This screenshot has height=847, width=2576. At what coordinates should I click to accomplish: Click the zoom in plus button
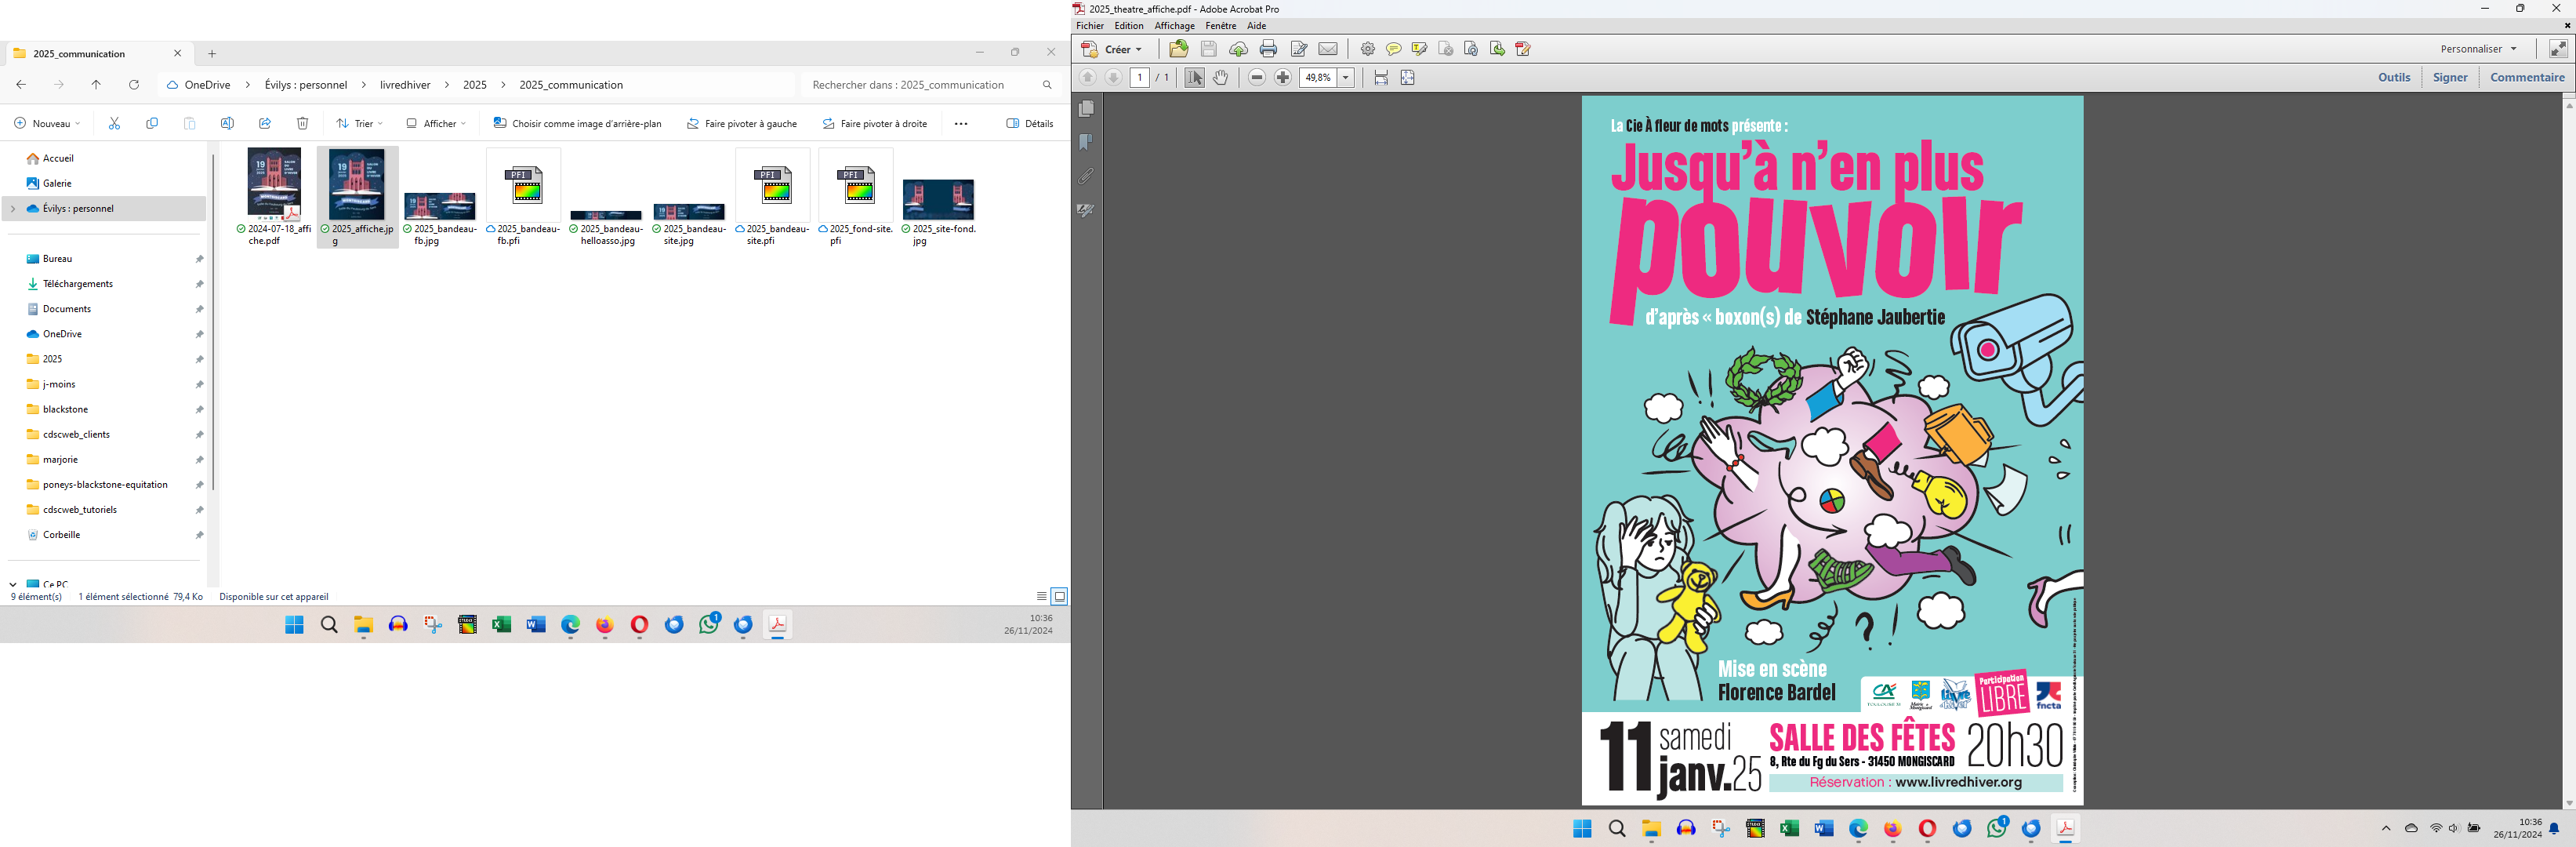[1283, 78]
